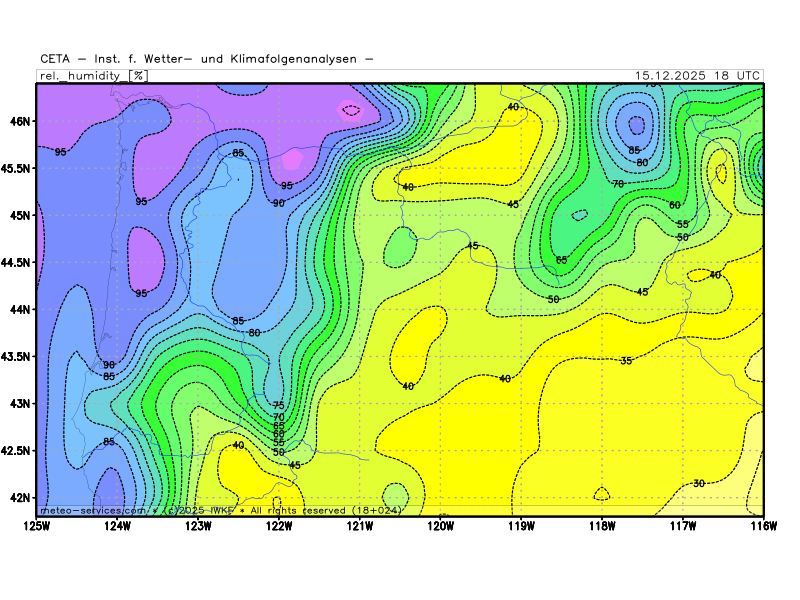800x600 pixels.
Task: Select the 35 contour label
Action: pyautogui.click(x=626, y=361)
